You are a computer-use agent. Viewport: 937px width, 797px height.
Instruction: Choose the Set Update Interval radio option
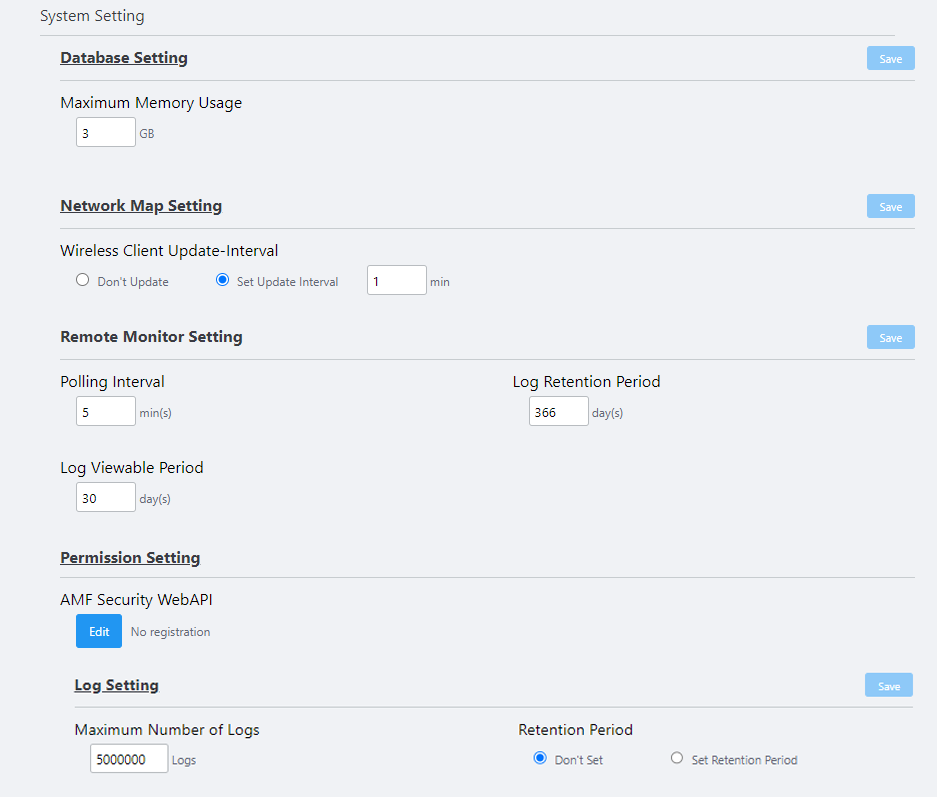pyautogui.click(x=223, y=281)
